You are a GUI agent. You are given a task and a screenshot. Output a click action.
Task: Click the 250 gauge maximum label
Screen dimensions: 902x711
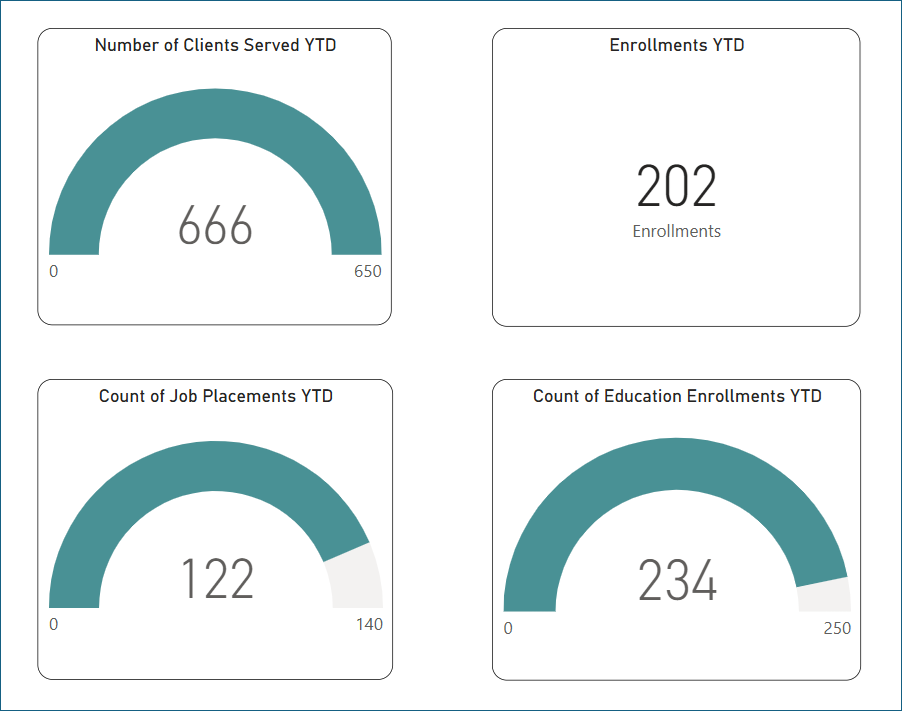(x=837, y=629)
